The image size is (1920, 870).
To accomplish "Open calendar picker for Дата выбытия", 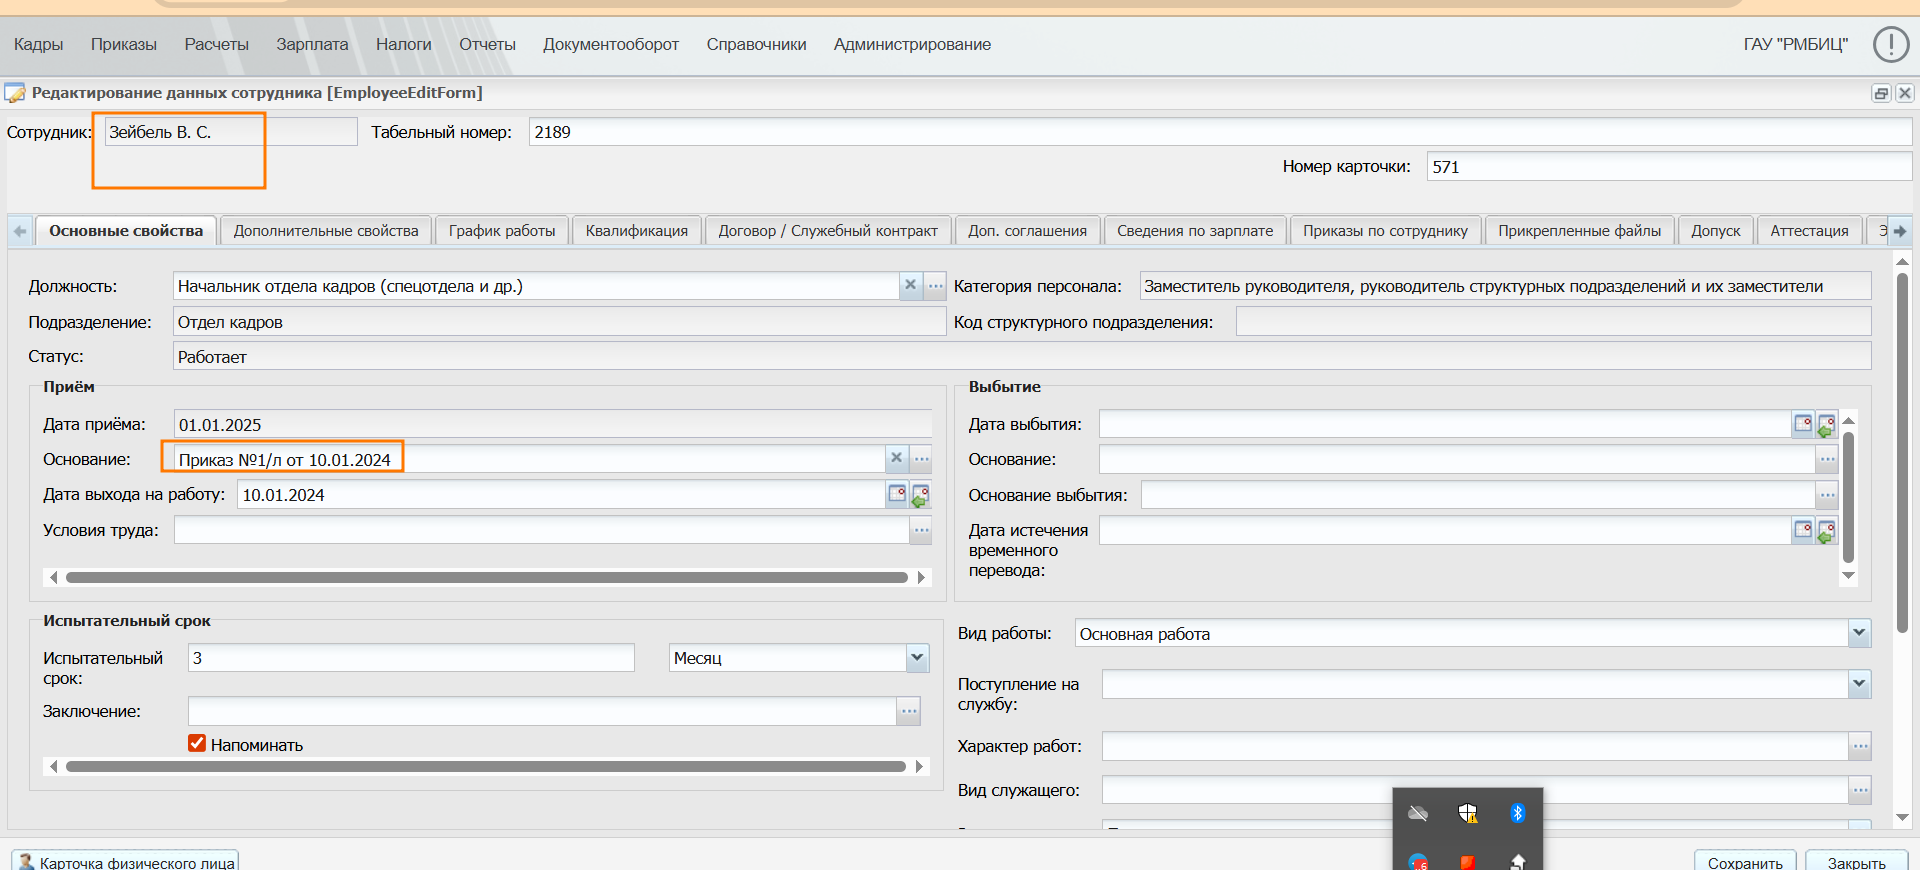I will [1802, 424].
